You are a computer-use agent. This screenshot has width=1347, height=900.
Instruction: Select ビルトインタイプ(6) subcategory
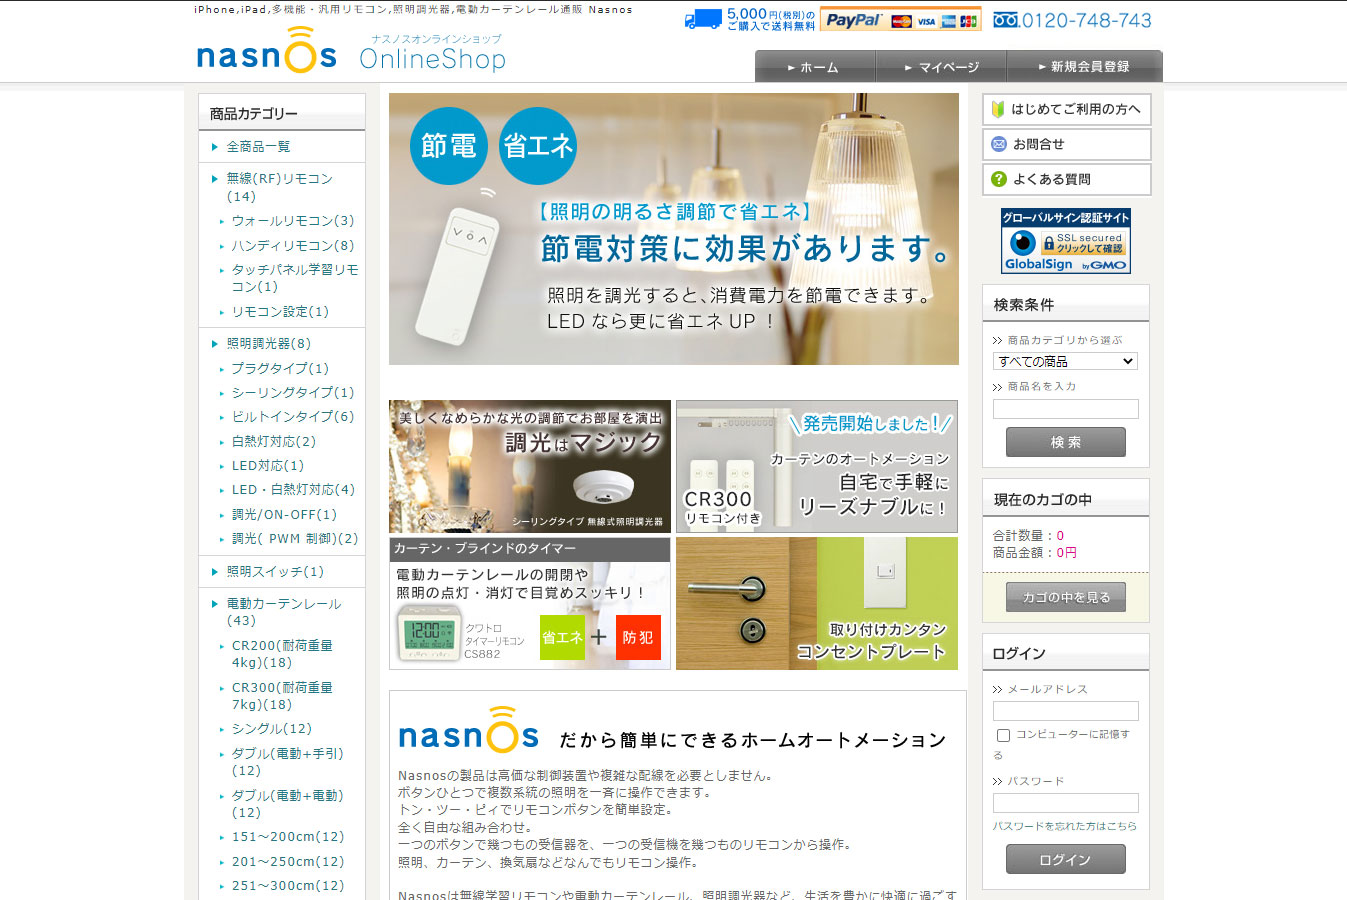(293, 417)
